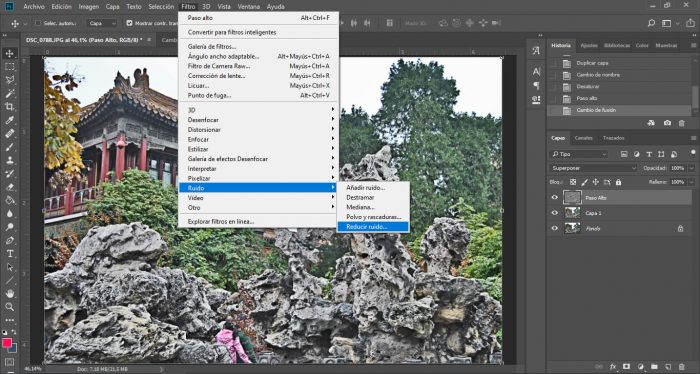Screen dimensions: 700x374
Task: Select the Eyedropper tool
Action: tap(9, 120)
